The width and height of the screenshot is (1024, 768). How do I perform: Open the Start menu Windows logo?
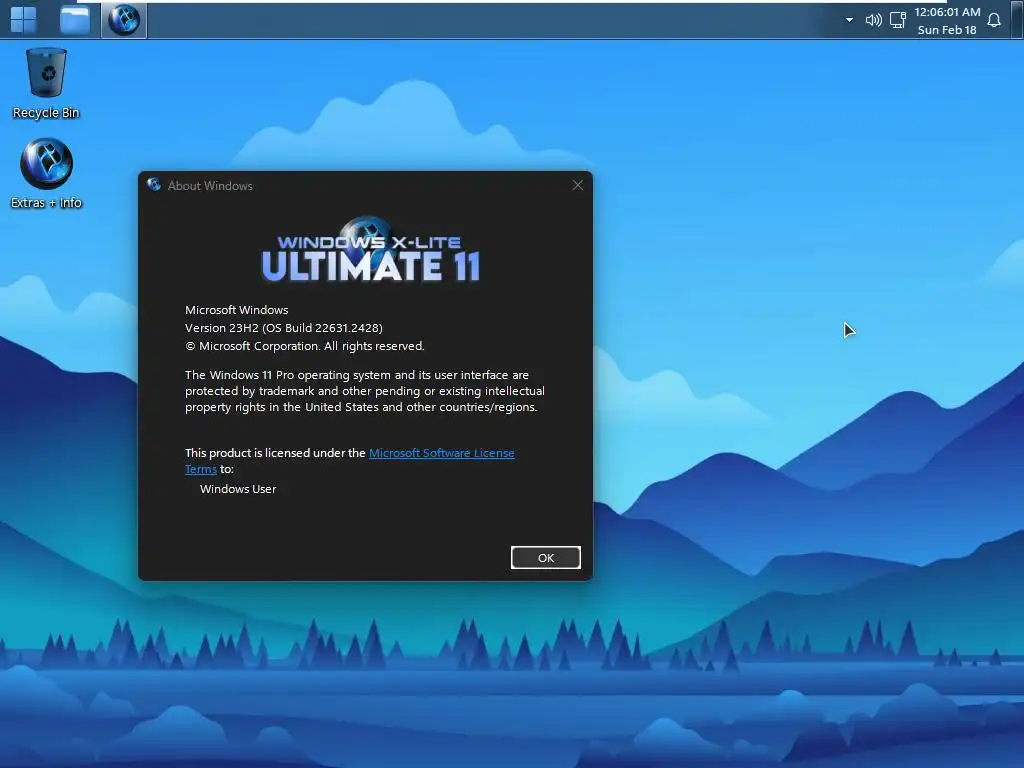coord(24,20)
